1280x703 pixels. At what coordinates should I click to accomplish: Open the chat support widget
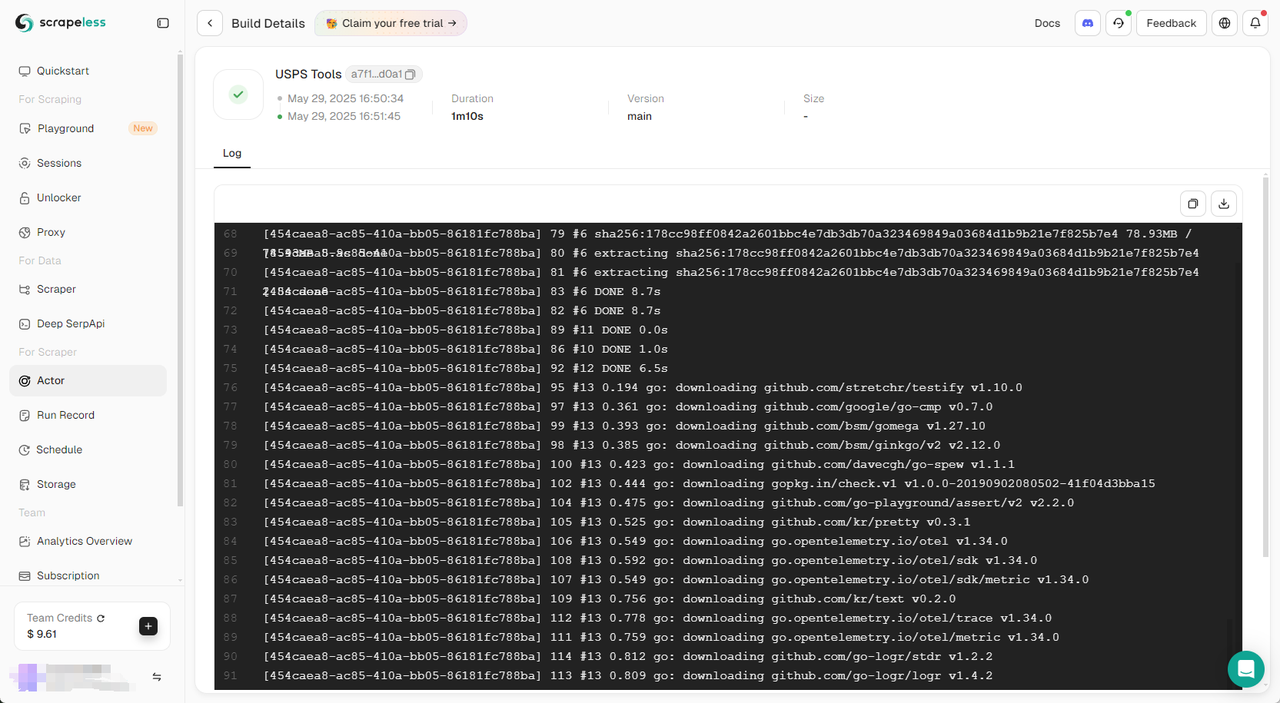[x=1246, y=668]
